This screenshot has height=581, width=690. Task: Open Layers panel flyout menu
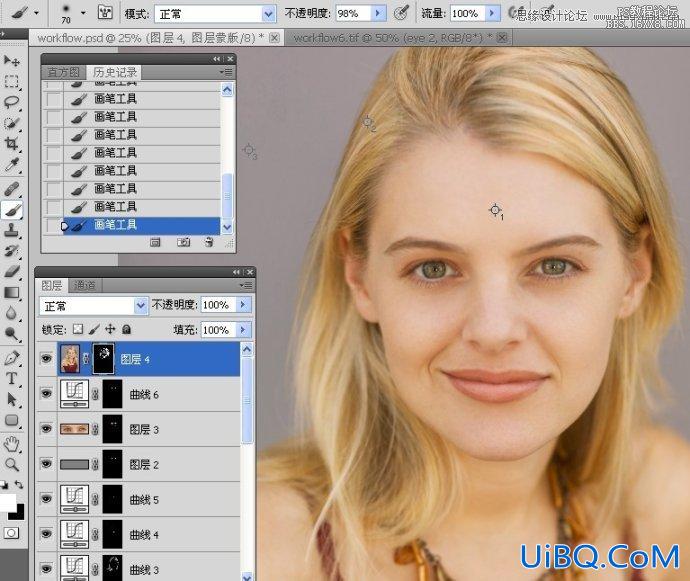tap(247, 285)
